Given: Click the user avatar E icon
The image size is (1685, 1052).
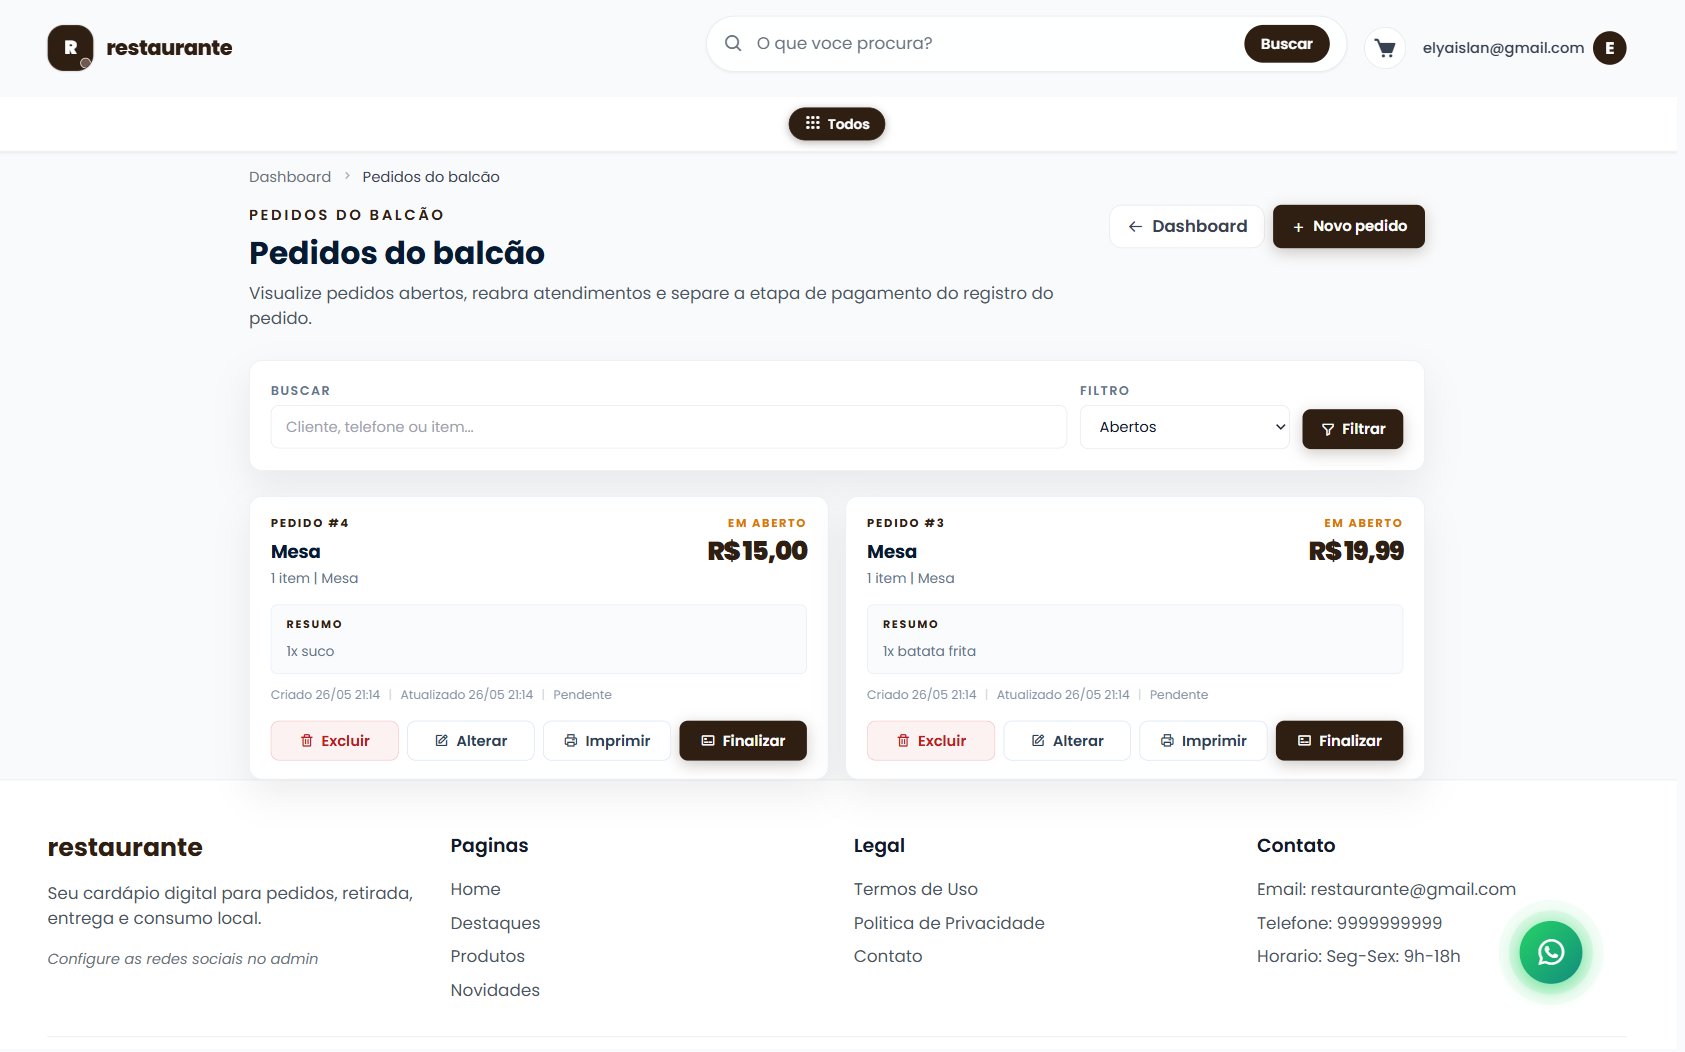Looking at the screenshot, I should tap(1609, 48).
